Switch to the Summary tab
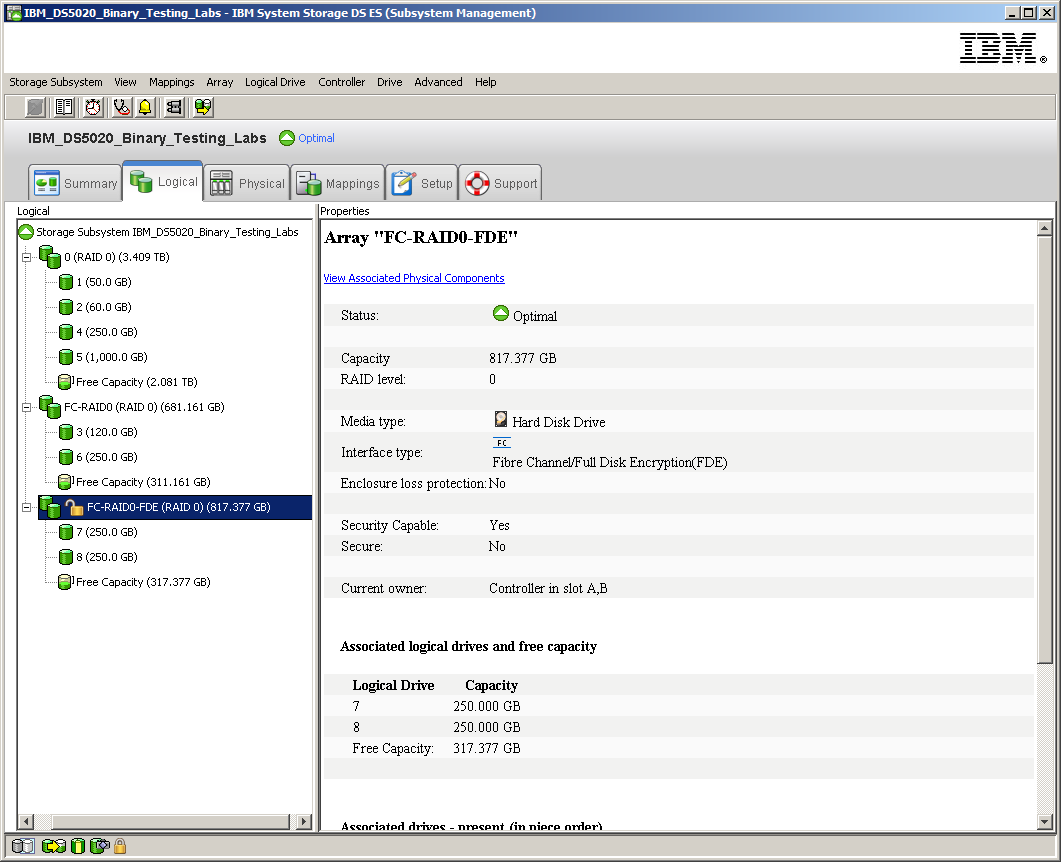 75,183
